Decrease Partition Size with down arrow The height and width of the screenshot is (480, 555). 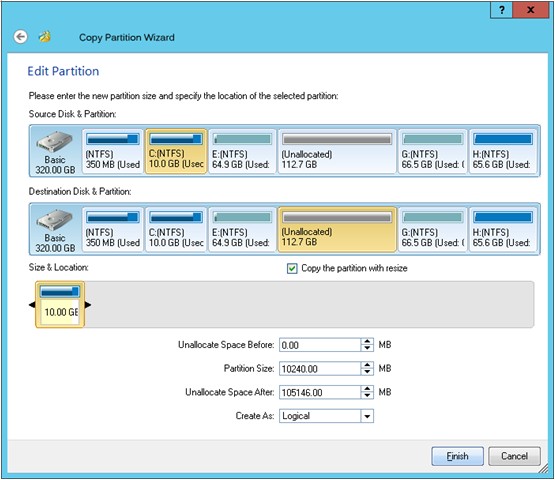367,372
